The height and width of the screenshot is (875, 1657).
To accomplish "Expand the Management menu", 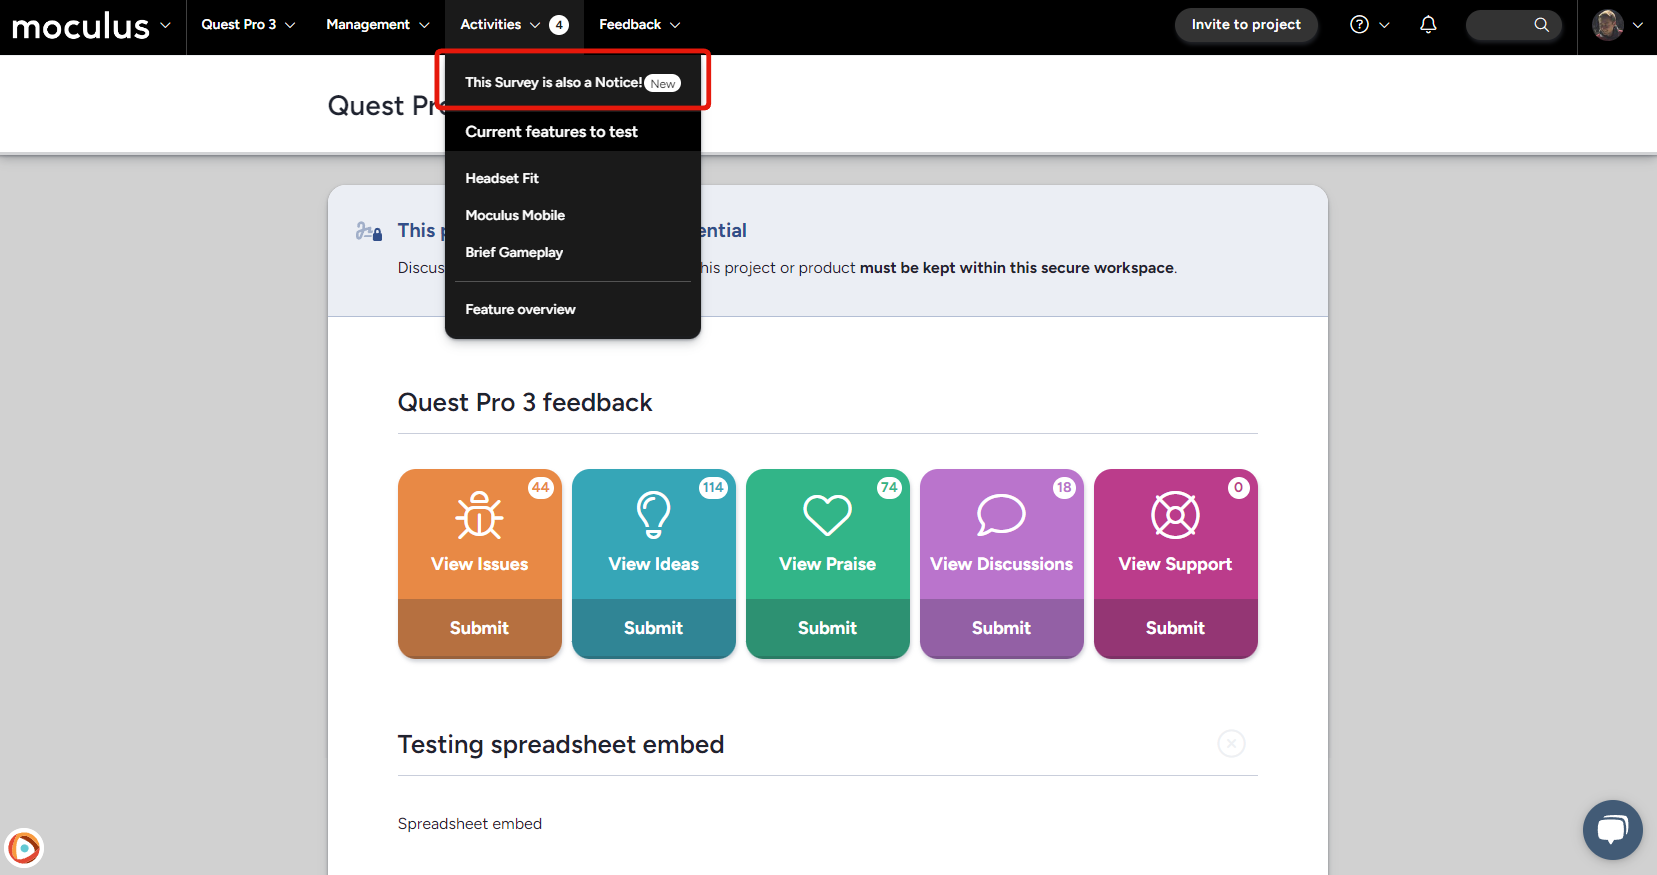I will click(377, 25).
